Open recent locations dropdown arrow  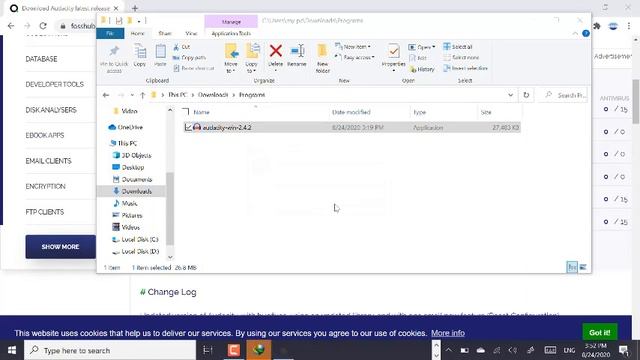[132, 95]
